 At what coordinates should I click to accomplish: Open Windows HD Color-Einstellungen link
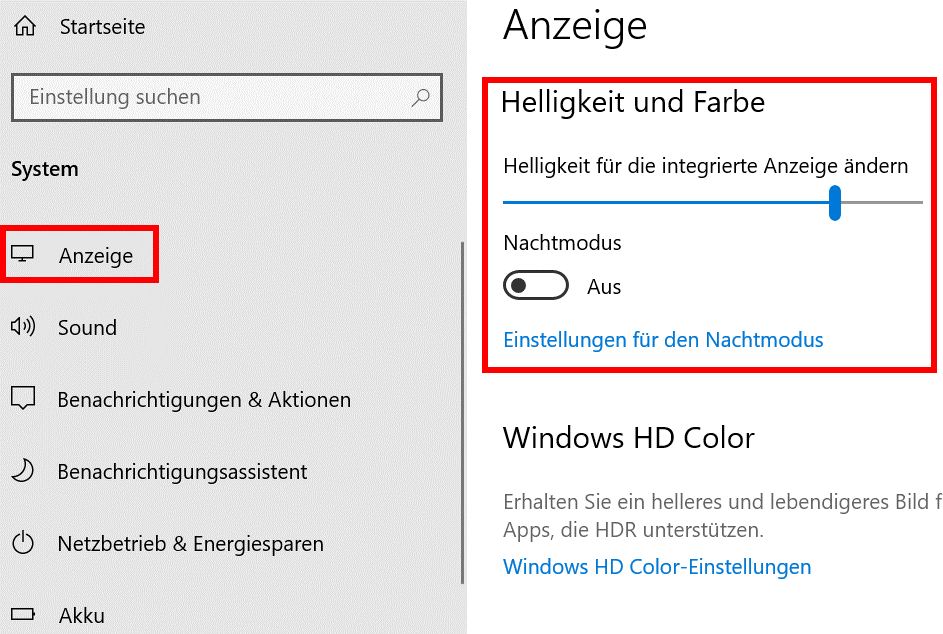pos(657,567)
